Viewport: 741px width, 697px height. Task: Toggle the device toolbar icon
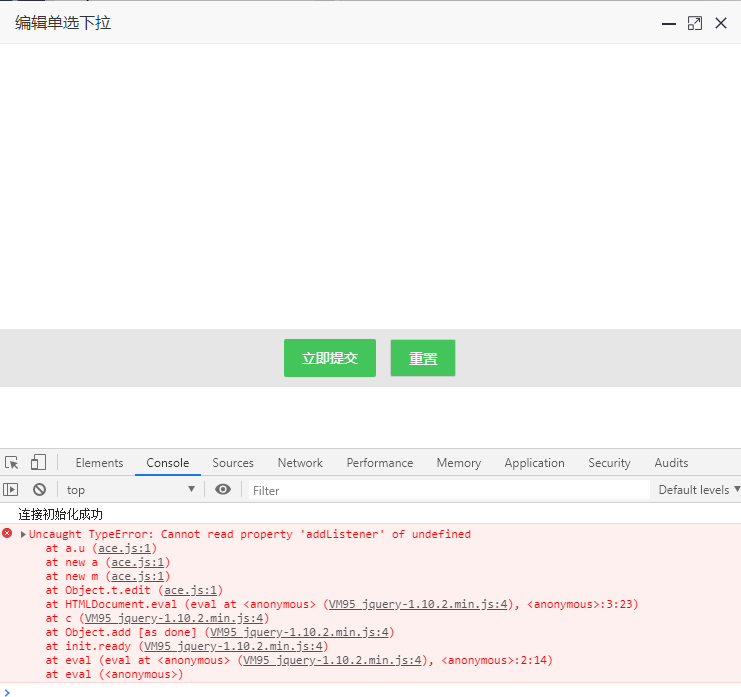[x=38, y=462]
